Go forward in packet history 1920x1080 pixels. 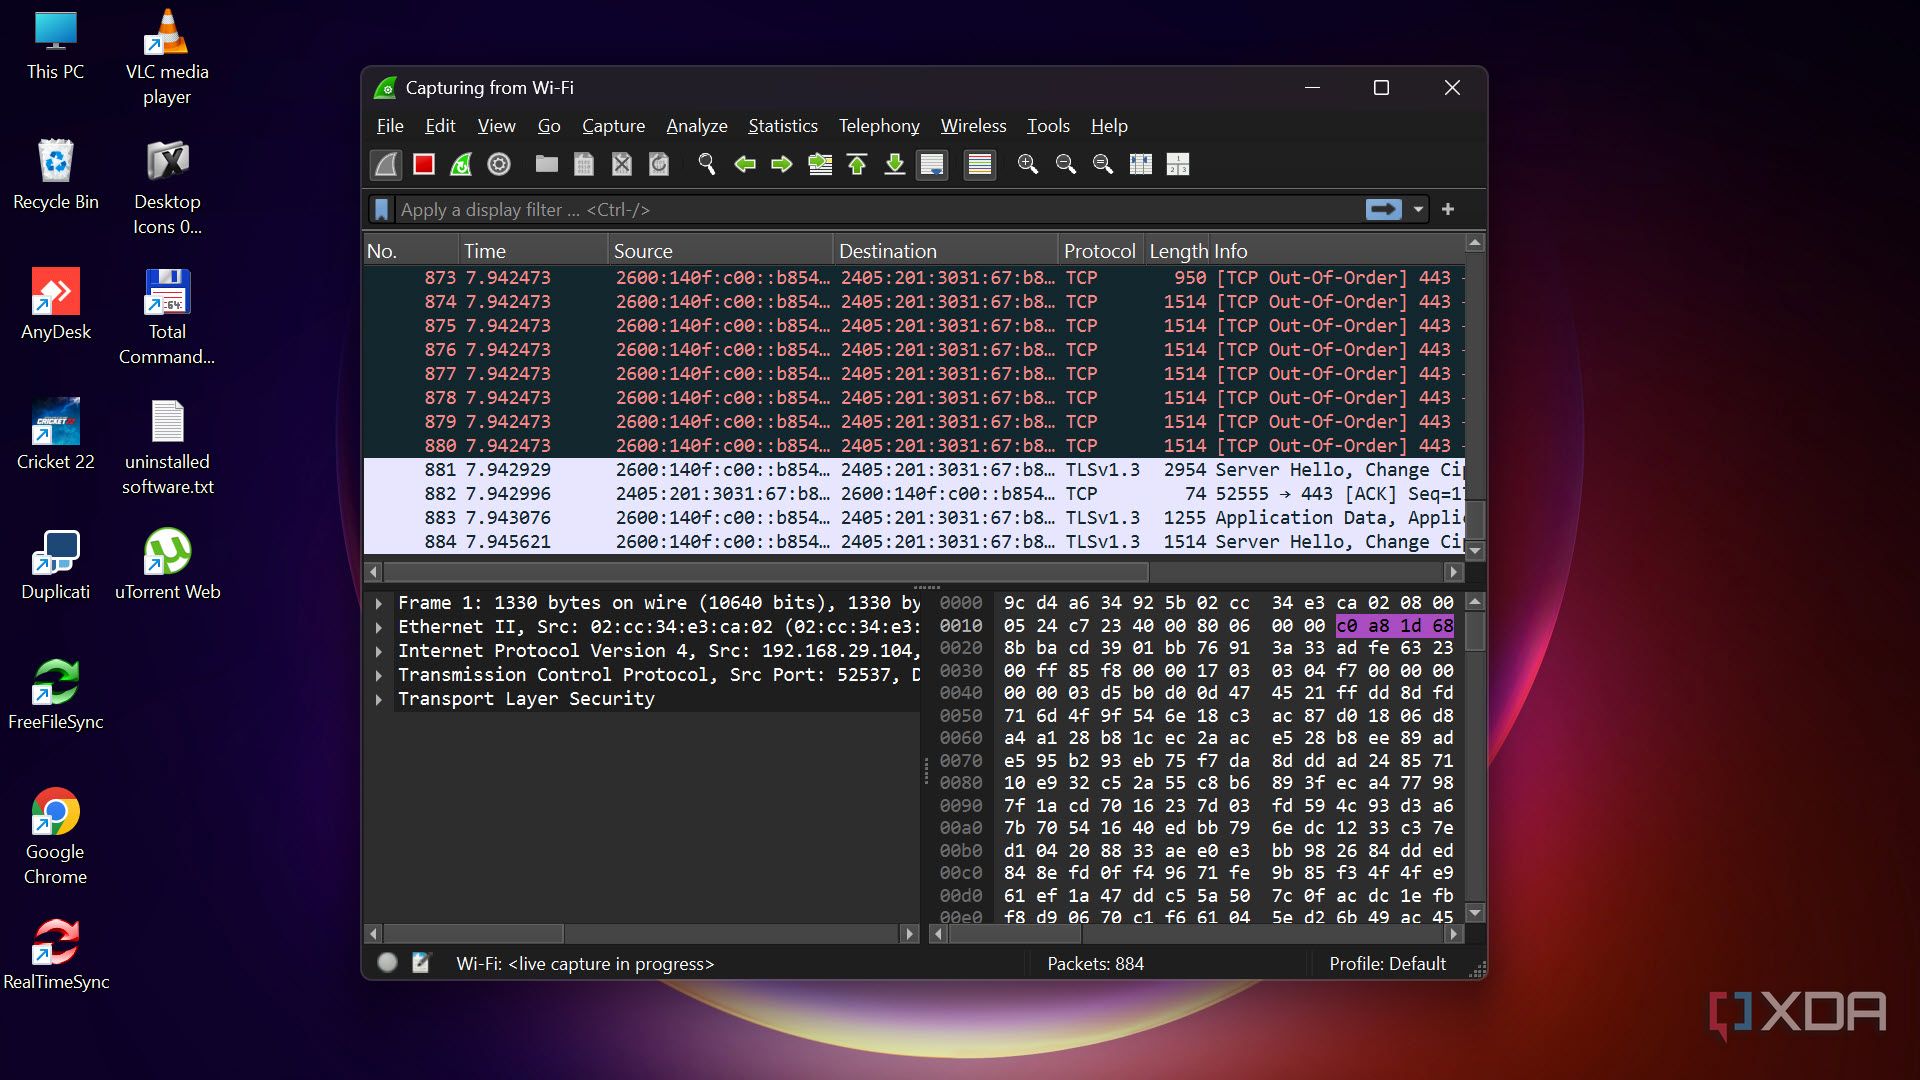click(x=782, y=164)
